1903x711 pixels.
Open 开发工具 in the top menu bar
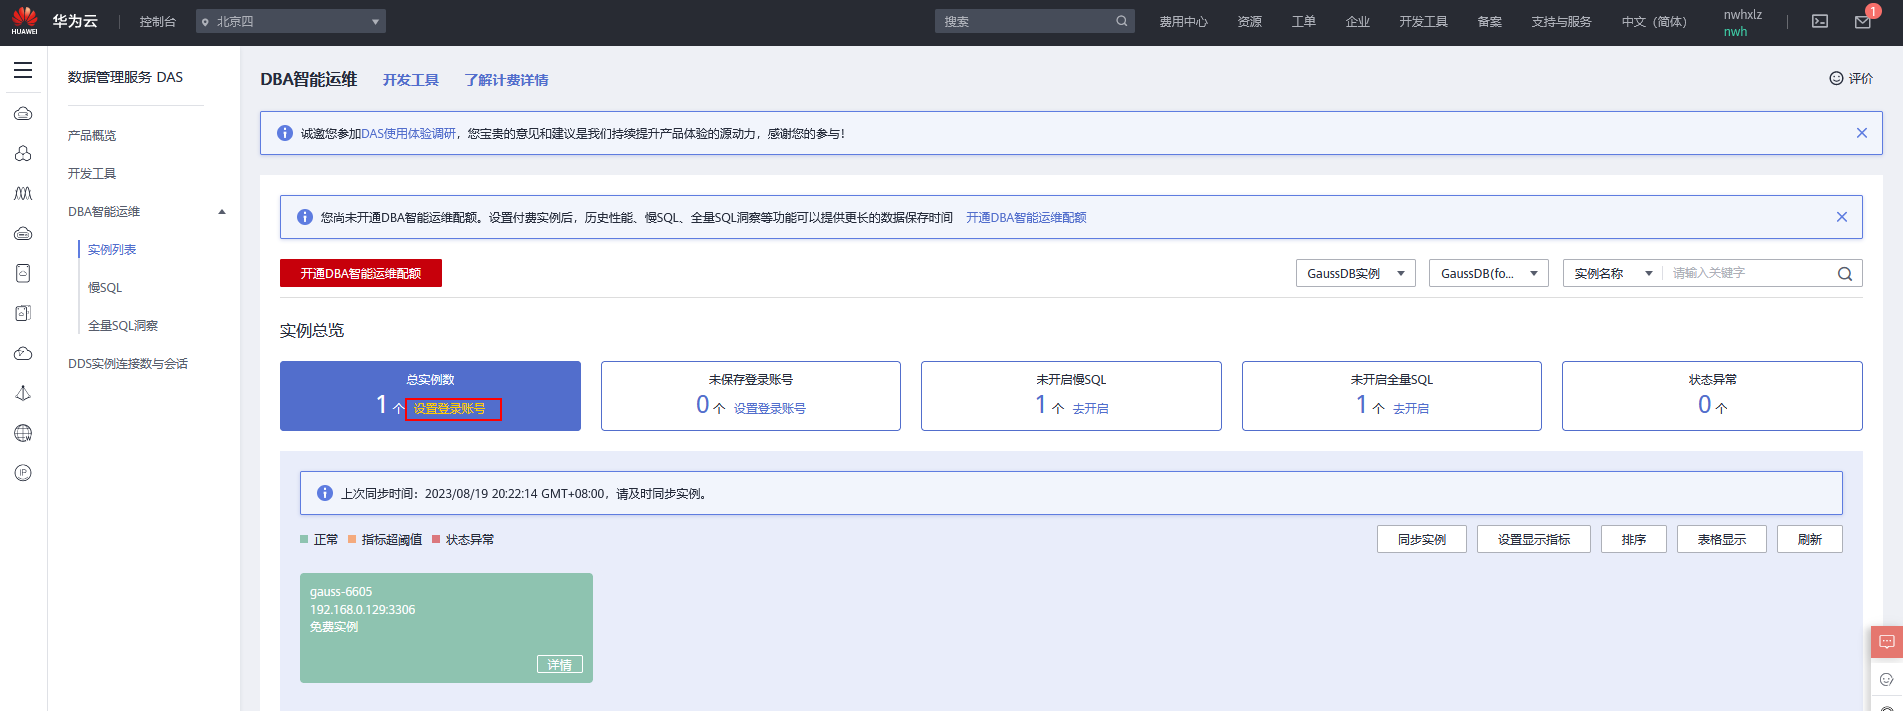[1424, 21]
